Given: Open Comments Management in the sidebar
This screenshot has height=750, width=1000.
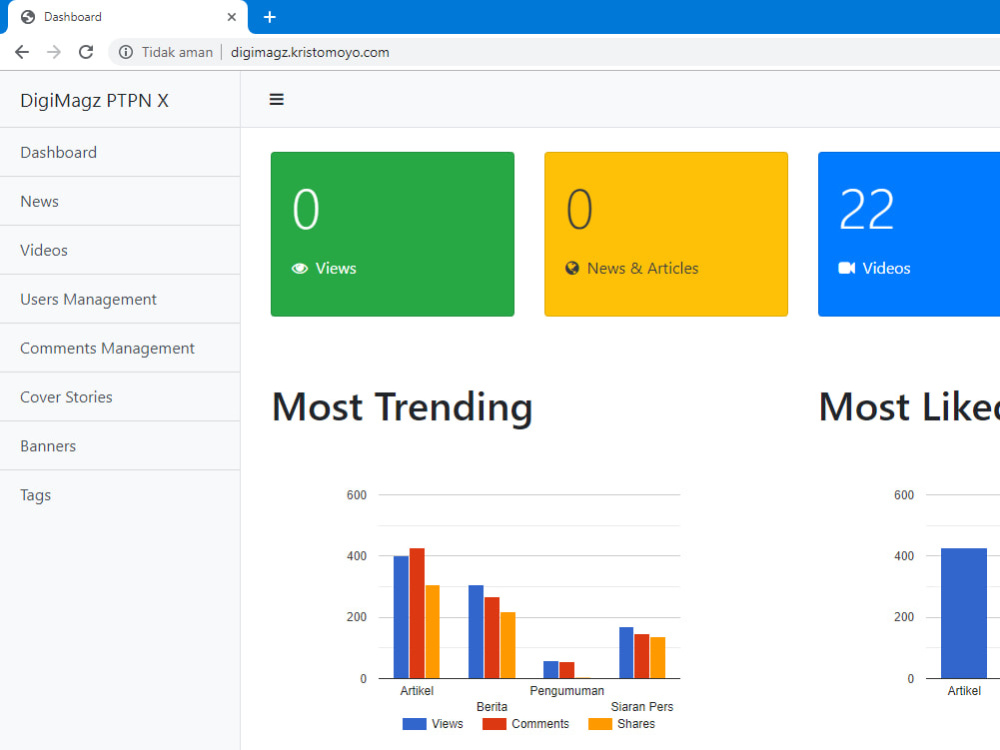Looking at the screenshot, I should click(x=120, y=348).
